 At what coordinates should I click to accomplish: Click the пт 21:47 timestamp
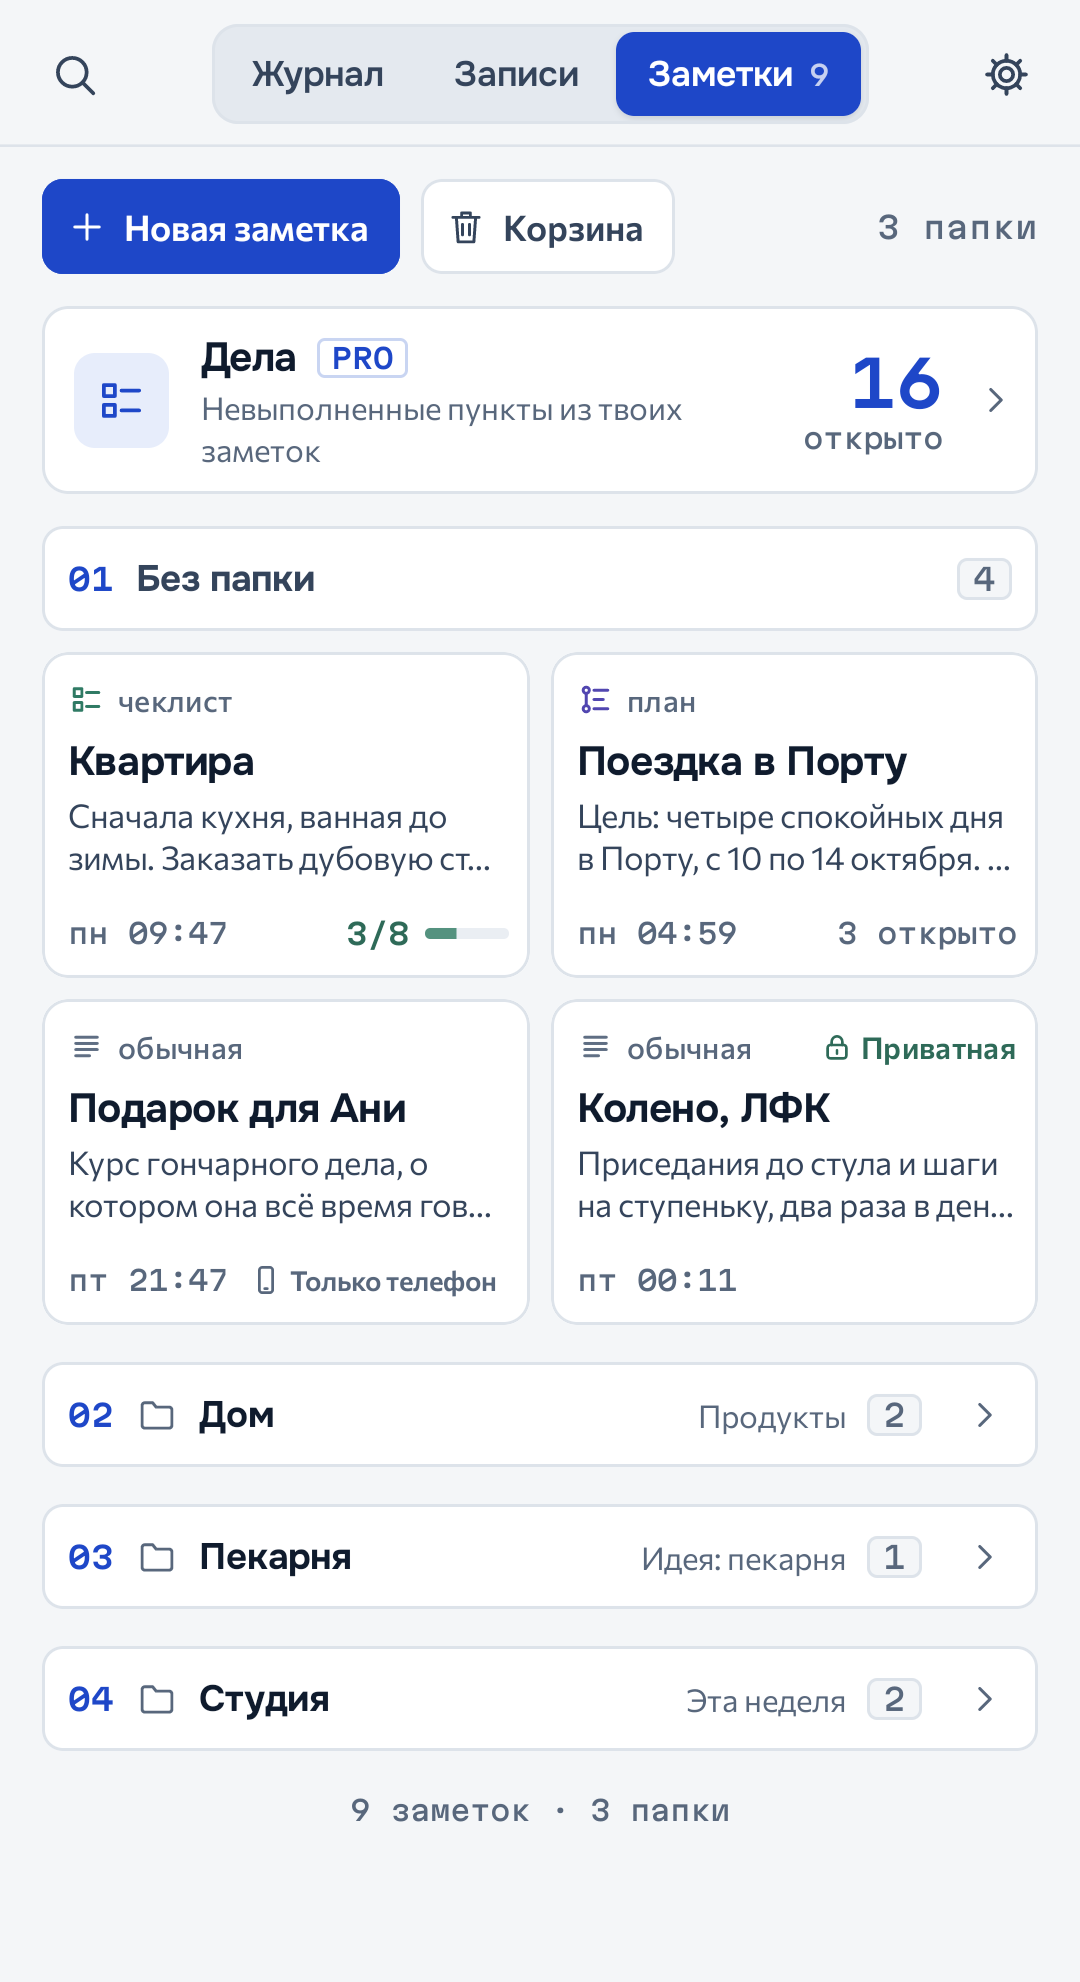[x=148, y=1280]
